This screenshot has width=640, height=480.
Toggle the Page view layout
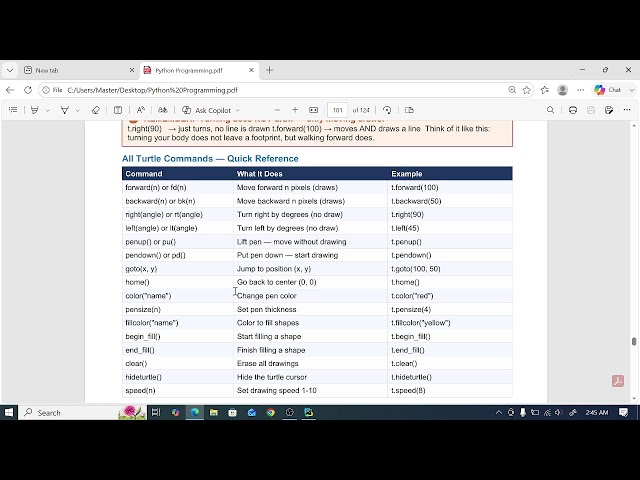tap(409, 110)
